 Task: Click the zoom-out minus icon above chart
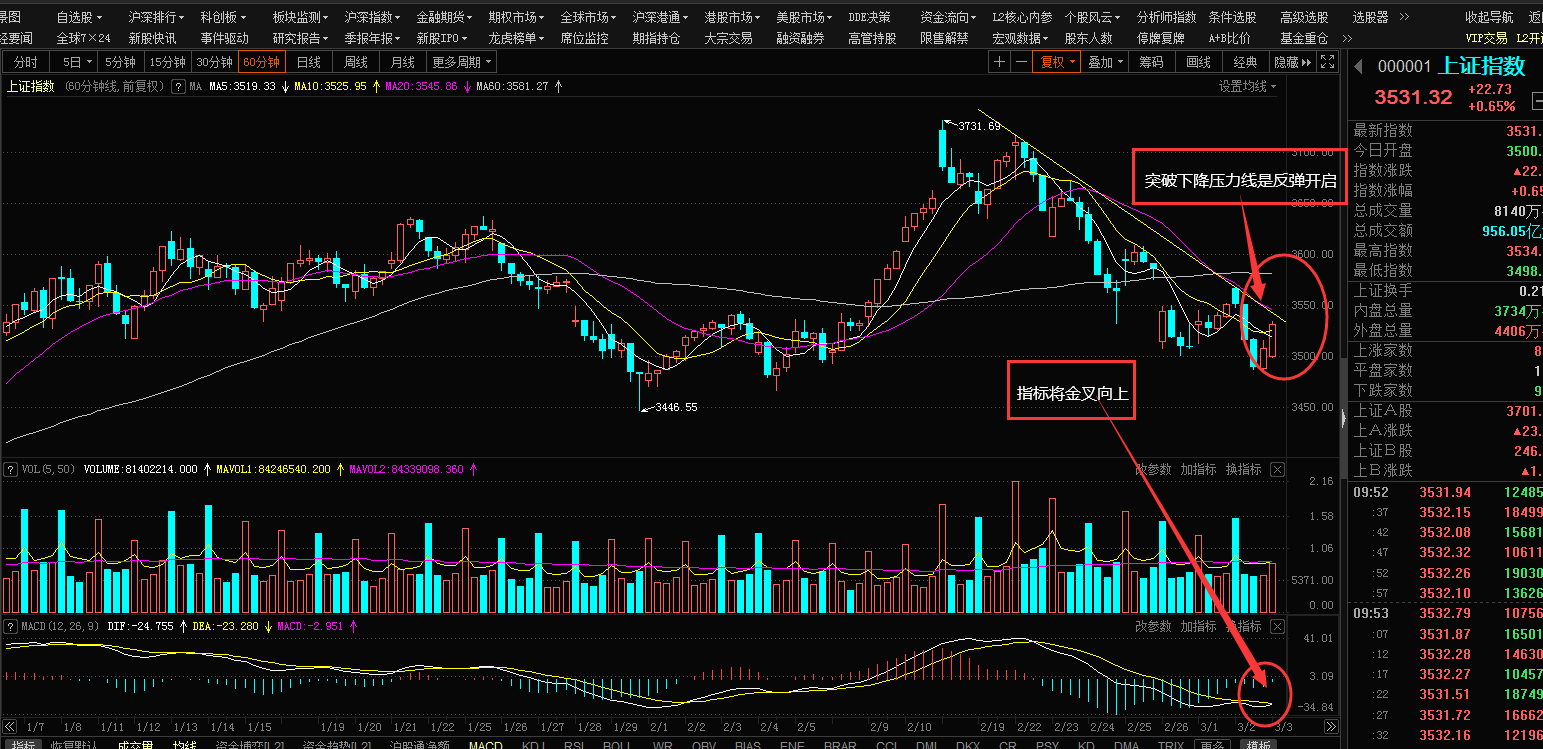[x=1020, y=62]
